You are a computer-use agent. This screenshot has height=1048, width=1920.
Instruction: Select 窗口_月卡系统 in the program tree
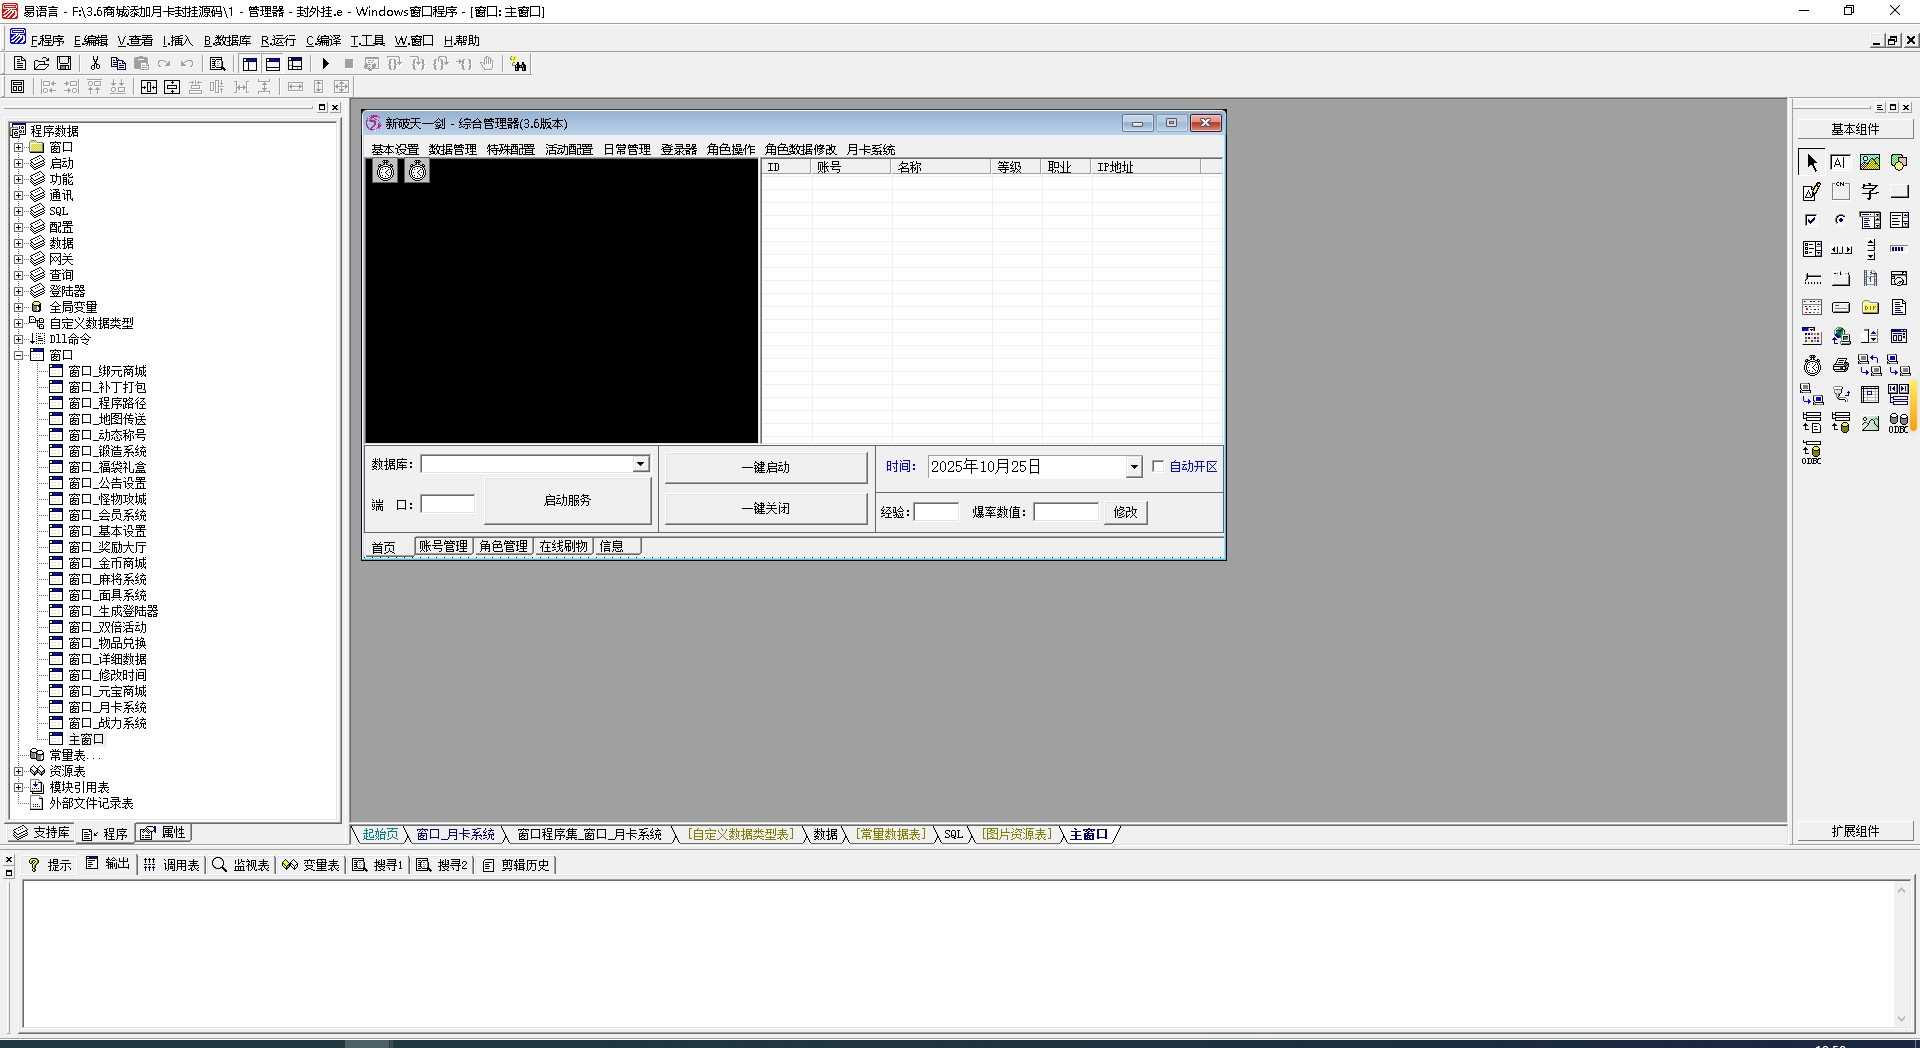click(107, 707)
